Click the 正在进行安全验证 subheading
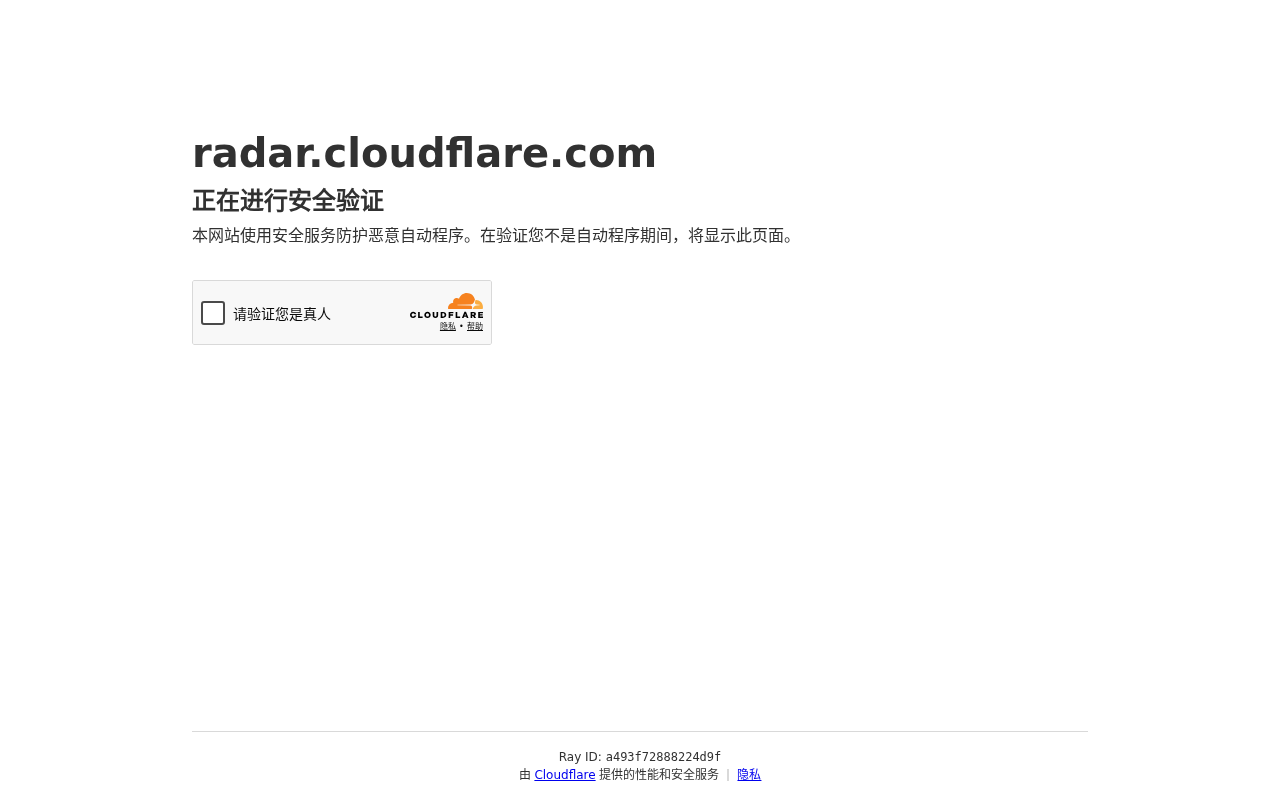Image resolution: width=1280 pixels, height=800 pixels. [288, 201]
